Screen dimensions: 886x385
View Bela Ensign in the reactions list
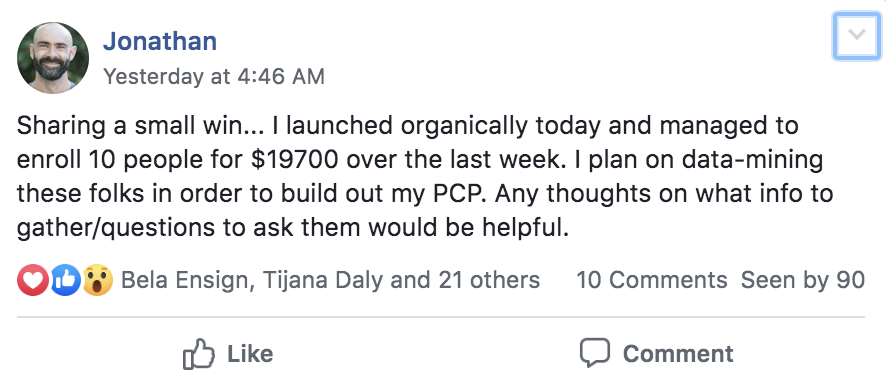tap(185, 280)
